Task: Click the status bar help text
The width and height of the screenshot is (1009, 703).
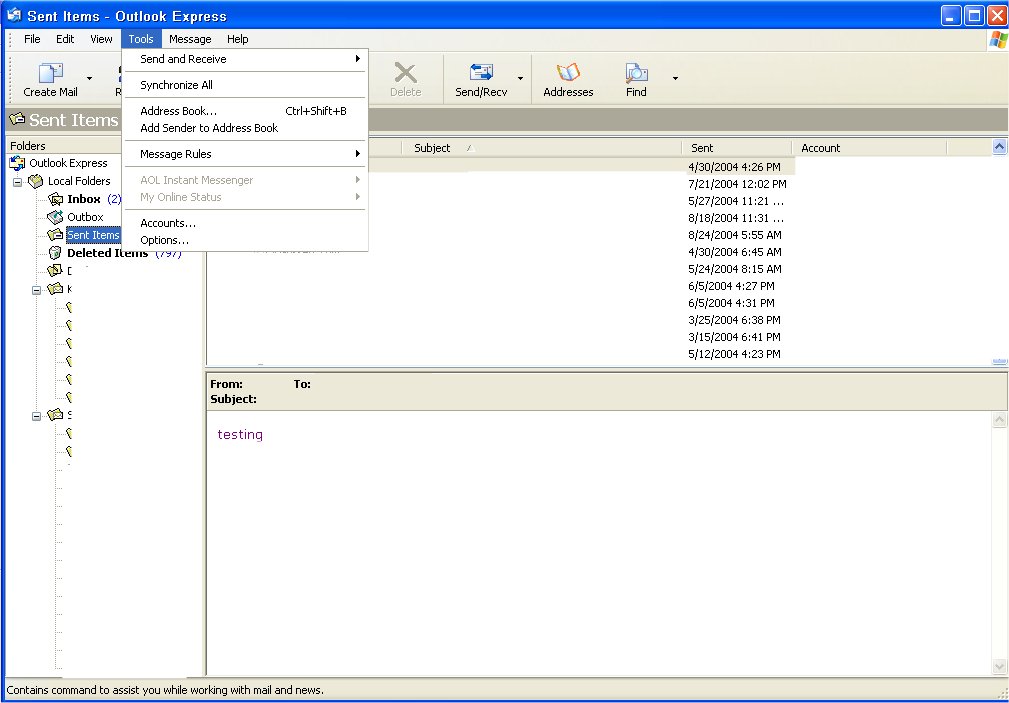Action: tap(165, 690)
